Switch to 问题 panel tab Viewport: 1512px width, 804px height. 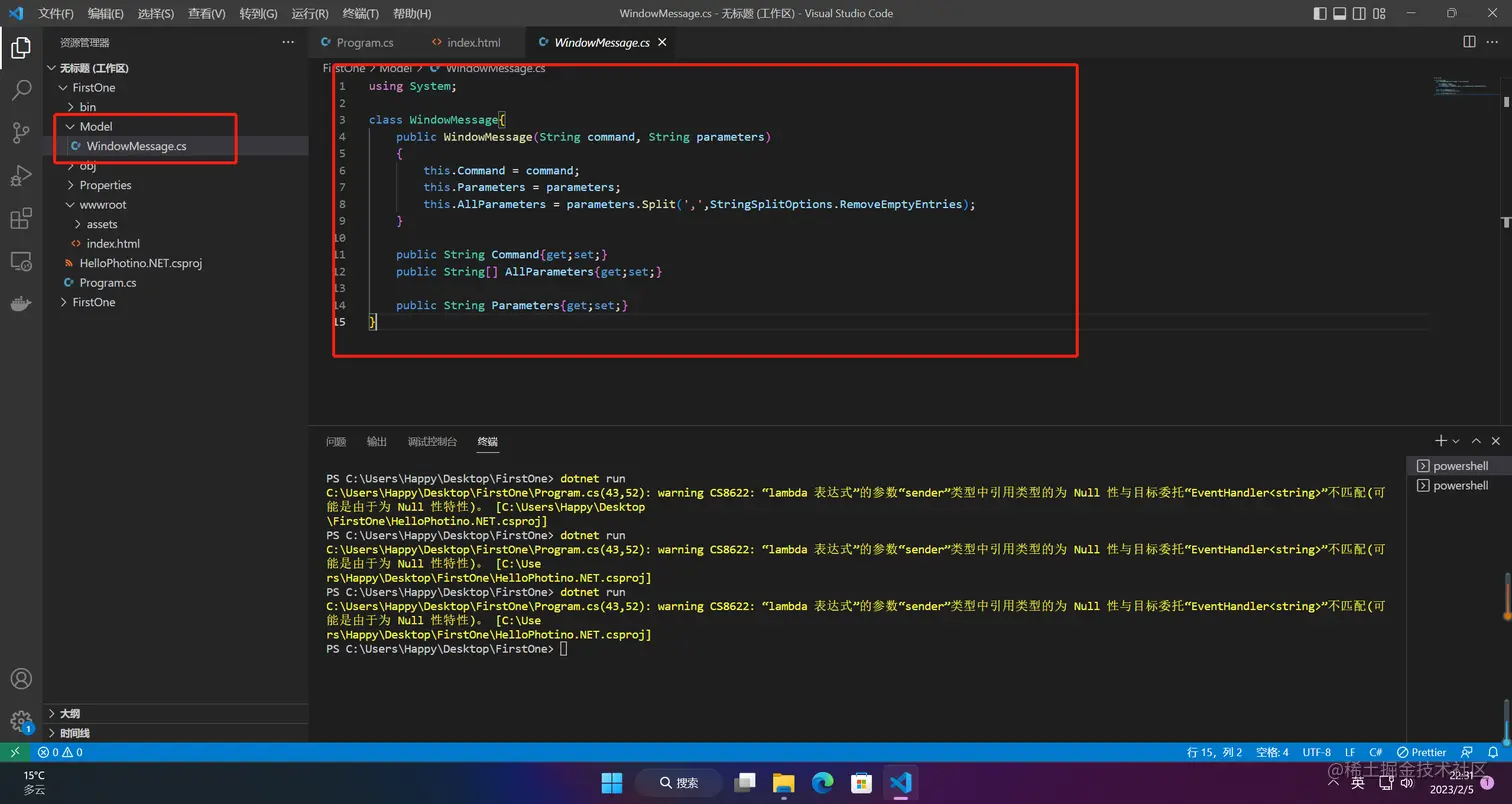tap(336, 441)
